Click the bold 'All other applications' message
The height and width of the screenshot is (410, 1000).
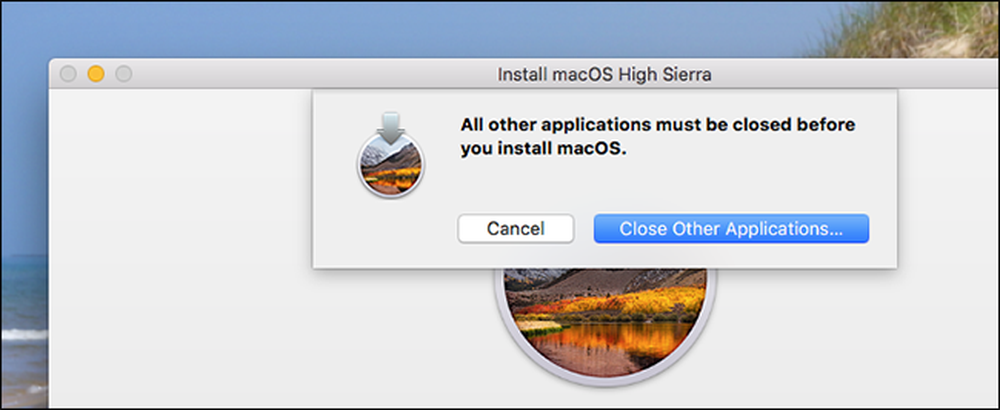point(658,124)
